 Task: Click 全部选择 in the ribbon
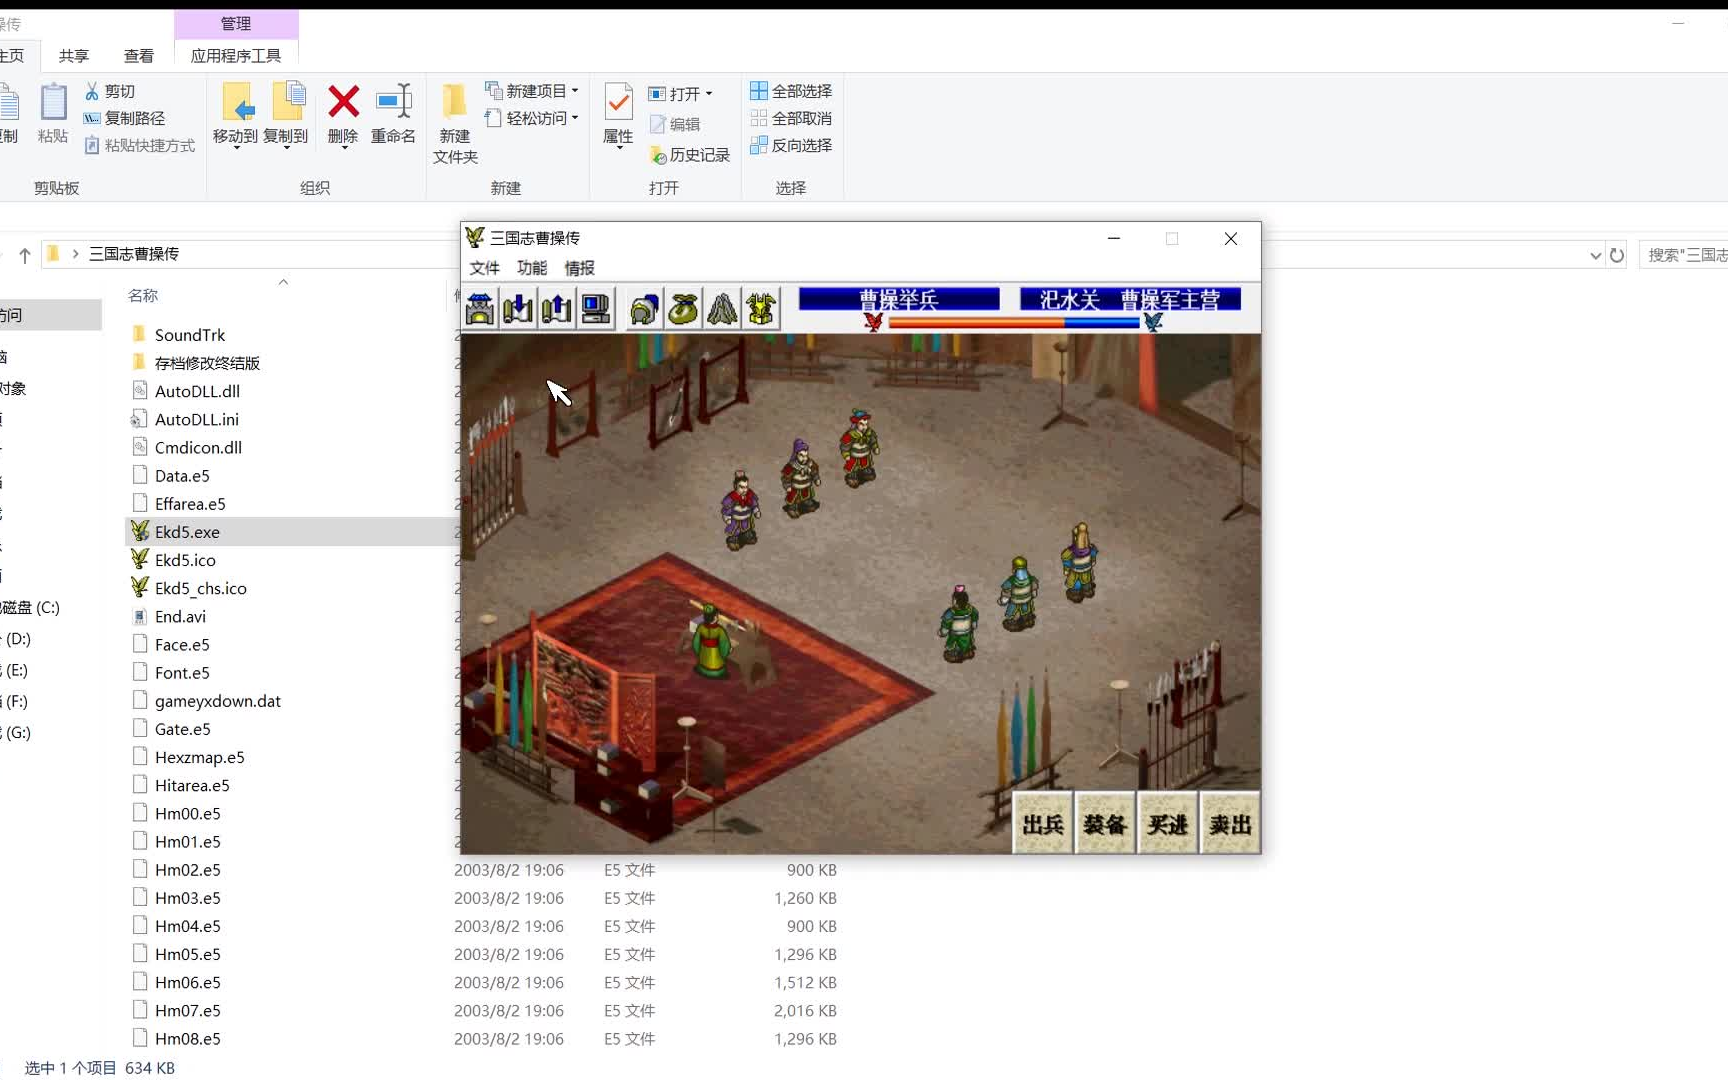(791, 91)
